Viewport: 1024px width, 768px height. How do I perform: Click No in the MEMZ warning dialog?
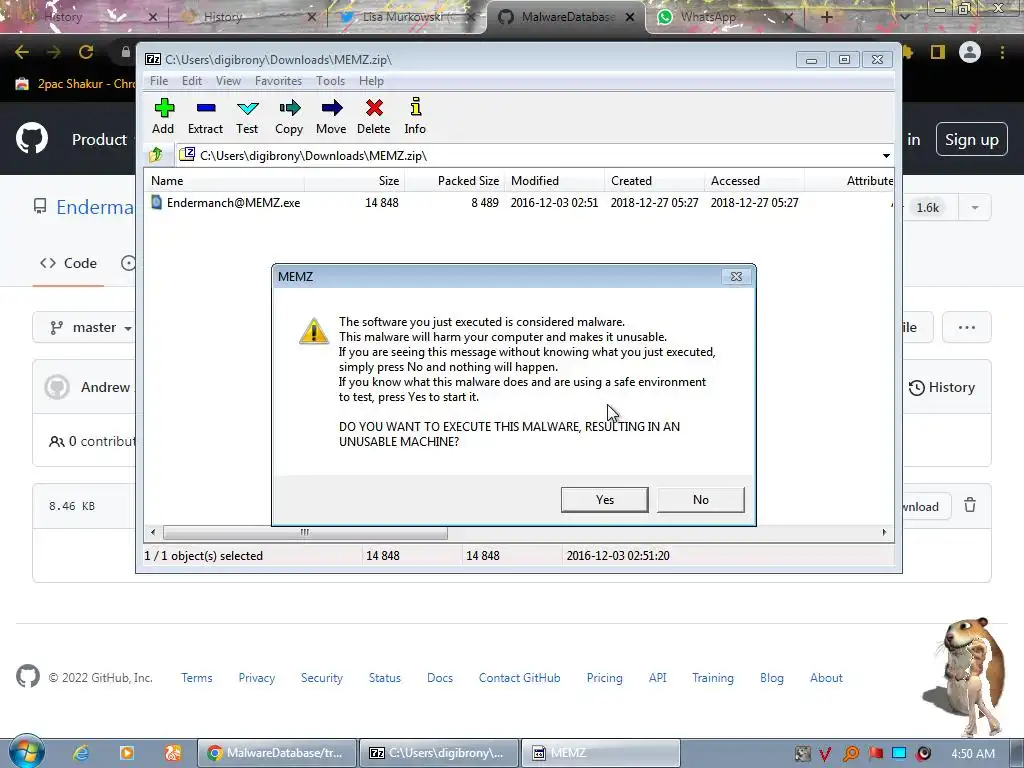point(701,500)
